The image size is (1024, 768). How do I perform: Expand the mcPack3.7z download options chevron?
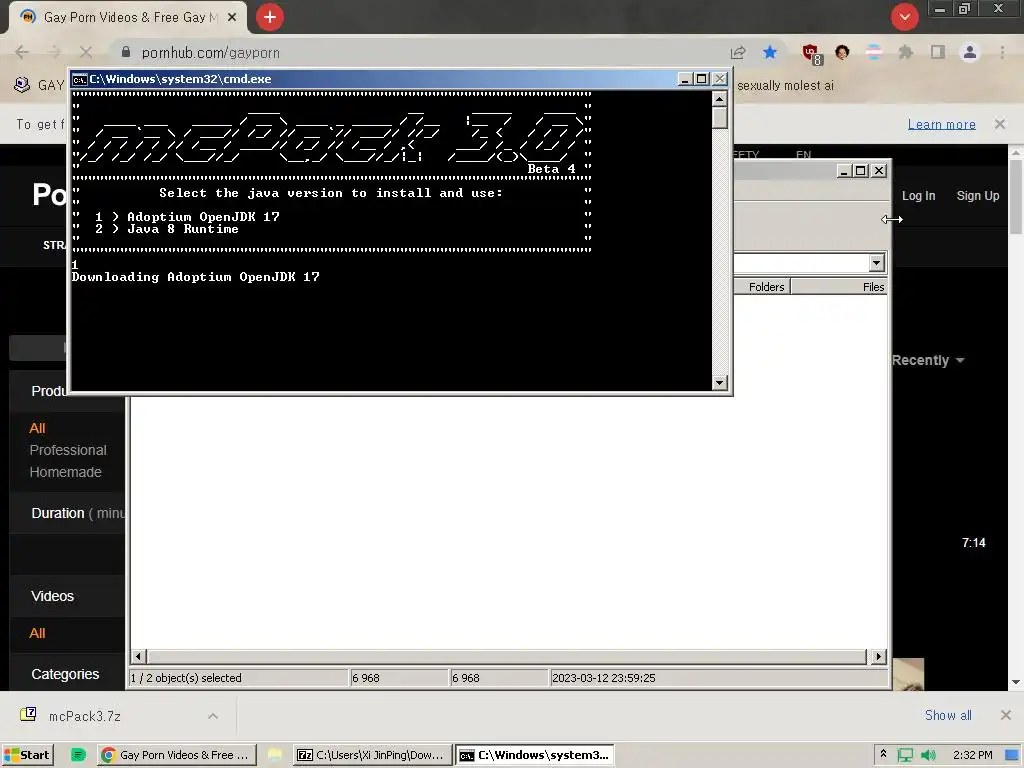pyautogui.click(x=213, y=716)
